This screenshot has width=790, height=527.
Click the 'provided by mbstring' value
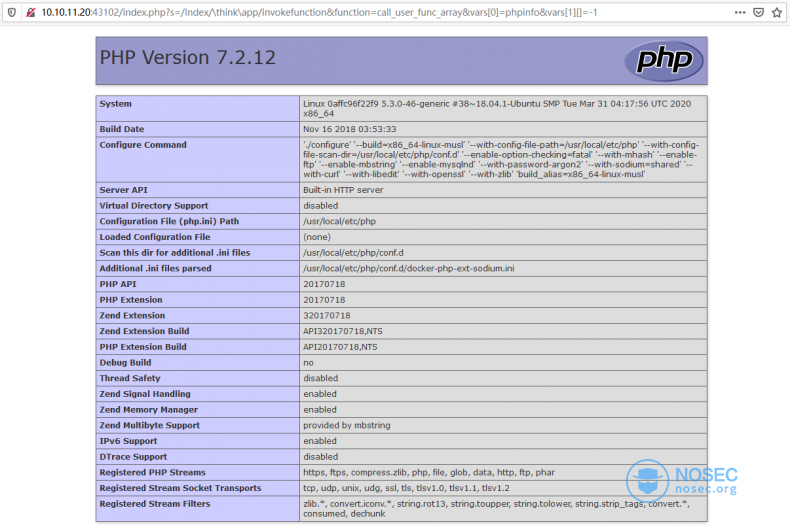point(347,425)
